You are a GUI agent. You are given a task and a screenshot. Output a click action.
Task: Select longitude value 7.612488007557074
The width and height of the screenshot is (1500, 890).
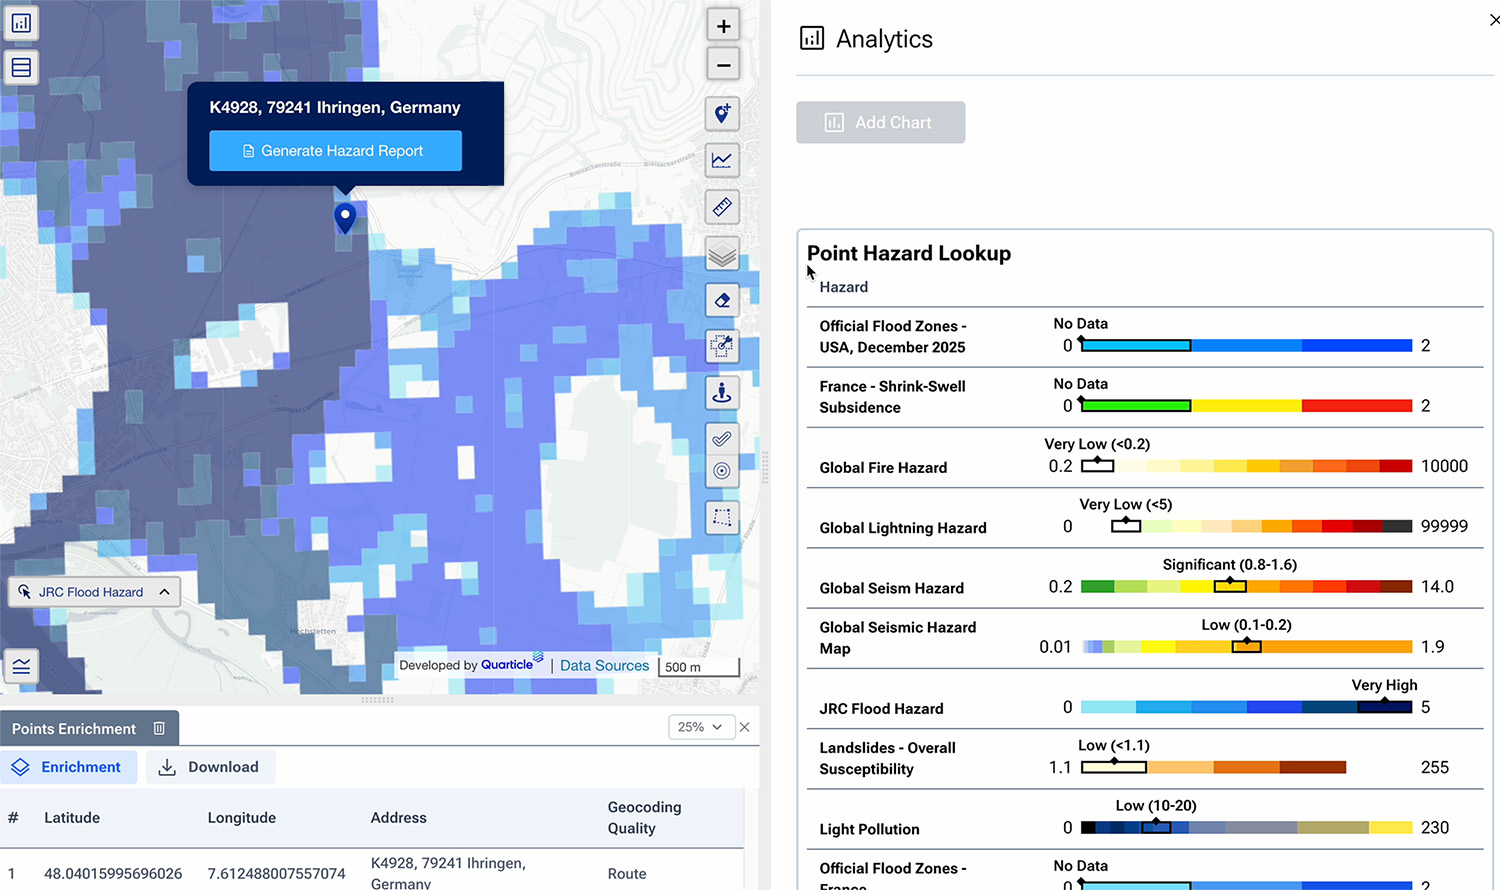[276, 874]
